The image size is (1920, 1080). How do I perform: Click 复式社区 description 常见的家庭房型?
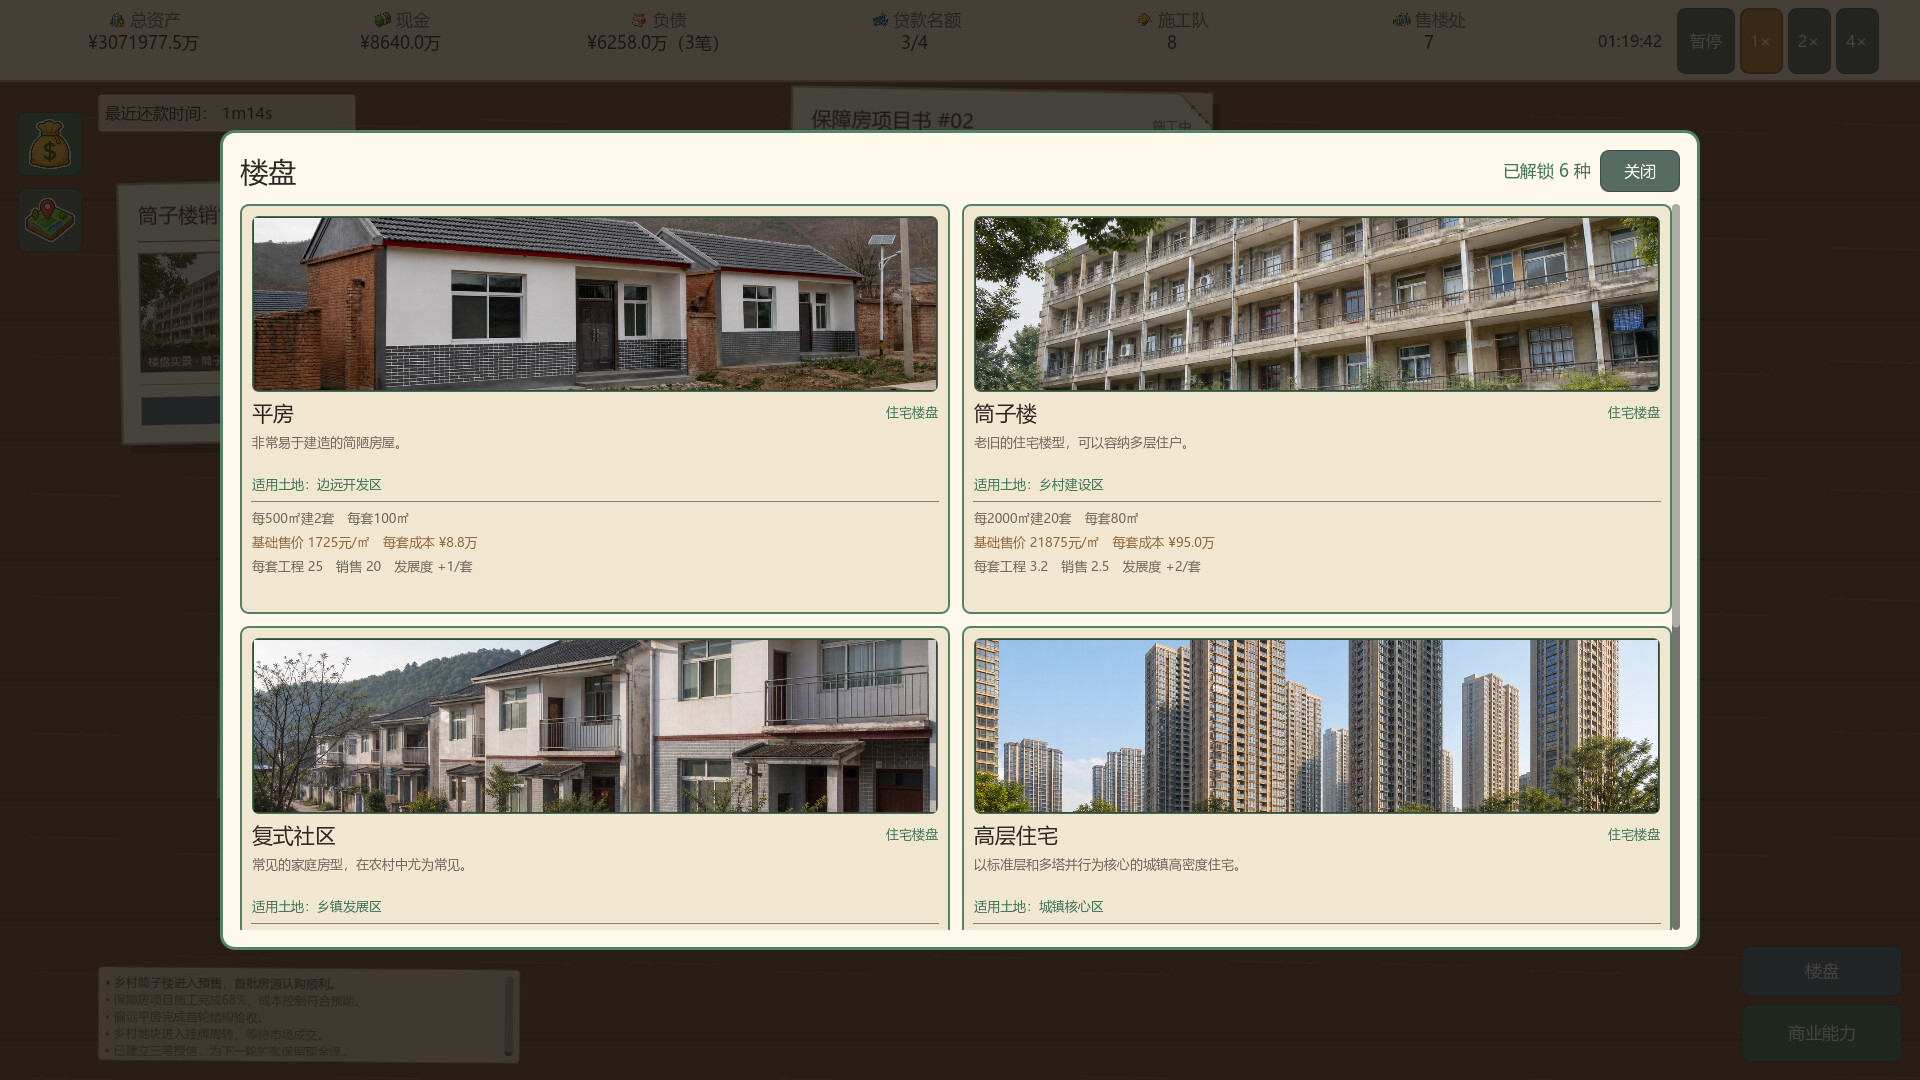click(361, 865)
